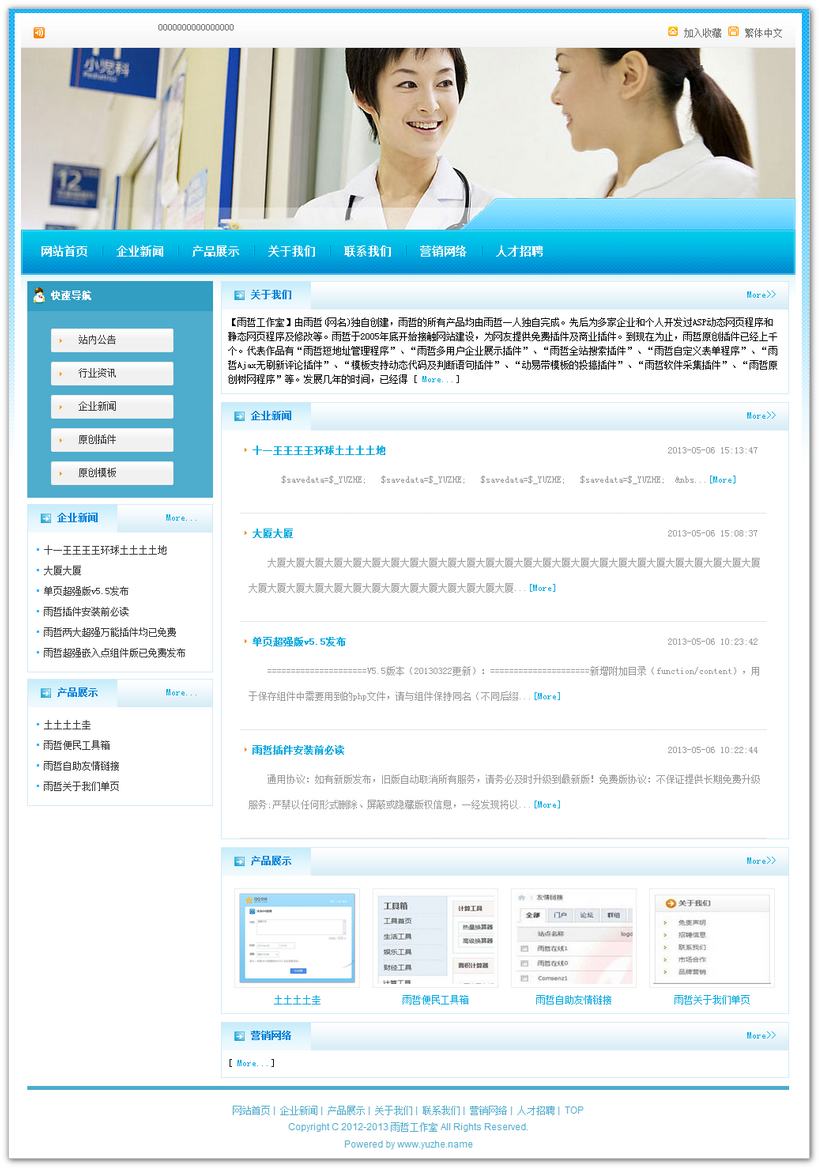819x1168 pixels.
Task: Open sidebar product item 雨哲关于我们单页
Action: click(81, 786)
